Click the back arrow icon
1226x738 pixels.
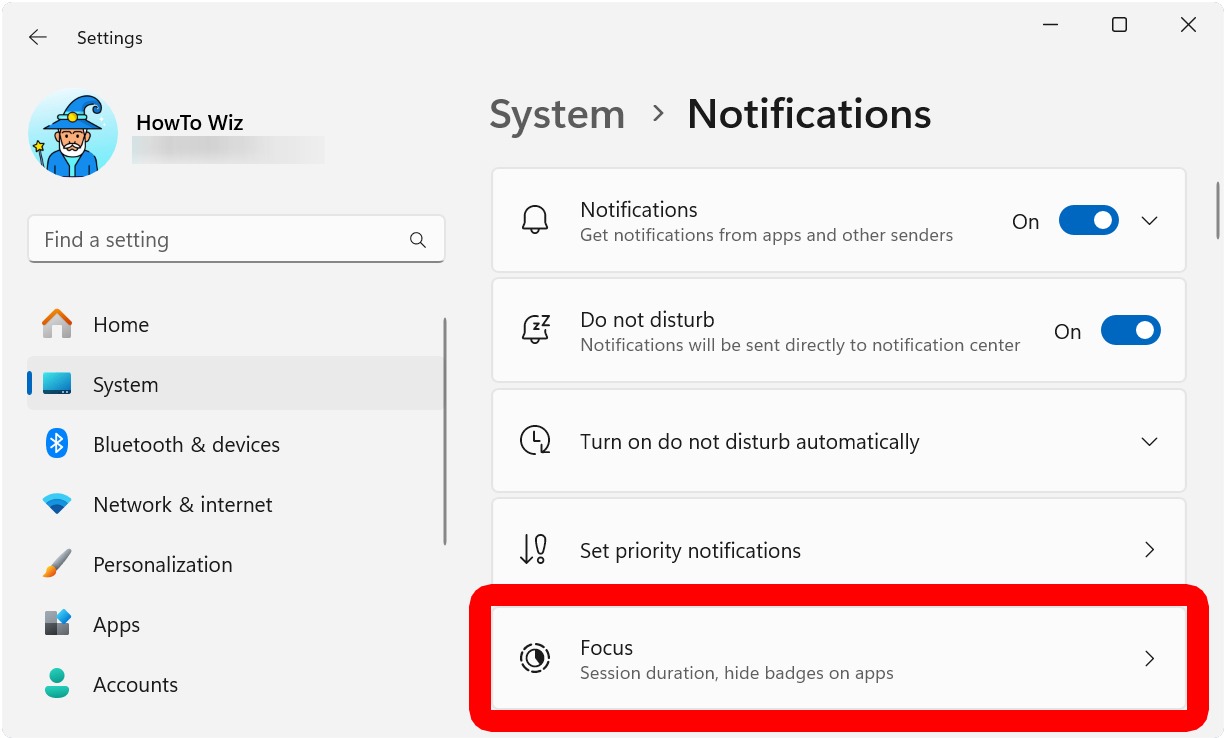click(38, 38)
